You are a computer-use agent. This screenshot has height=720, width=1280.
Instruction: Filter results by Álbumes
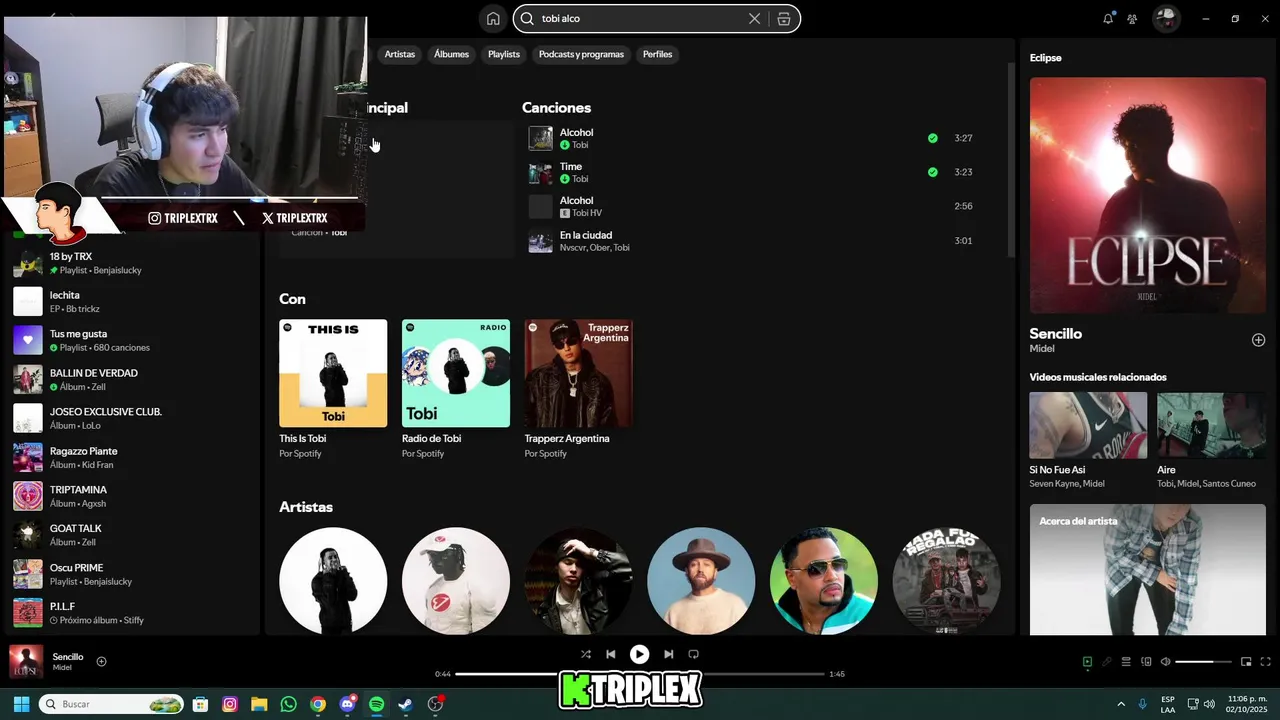[x=451, y=54]
